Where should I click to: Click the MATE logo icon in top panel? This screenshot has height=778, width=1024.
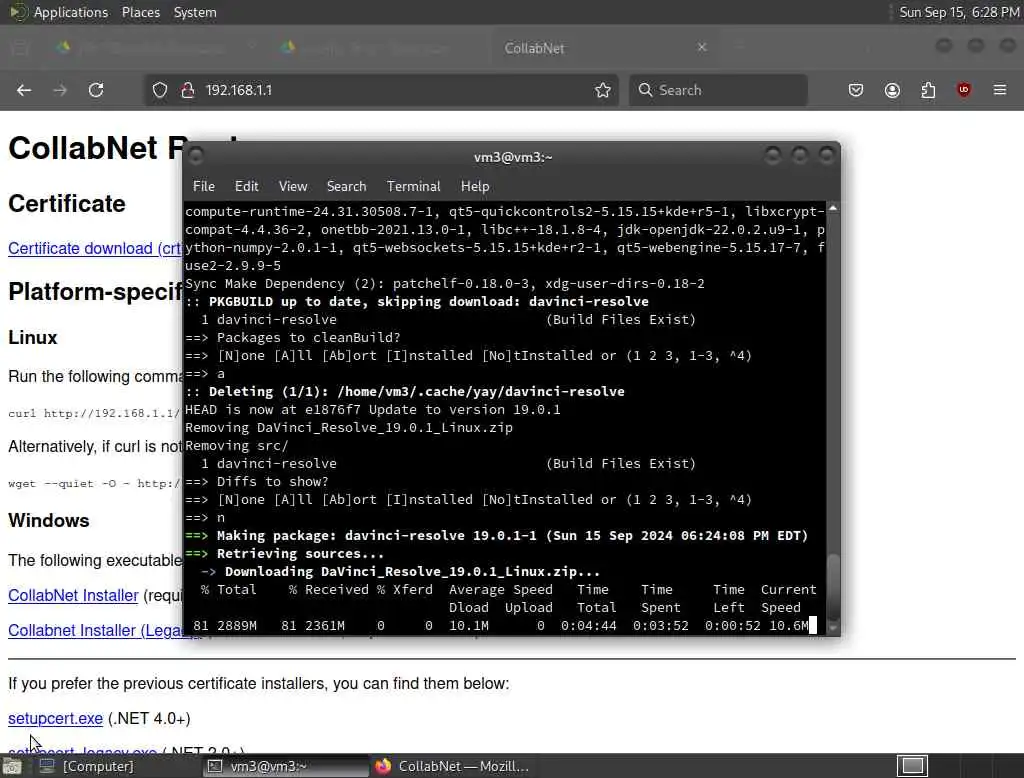[x=18, y=12]
